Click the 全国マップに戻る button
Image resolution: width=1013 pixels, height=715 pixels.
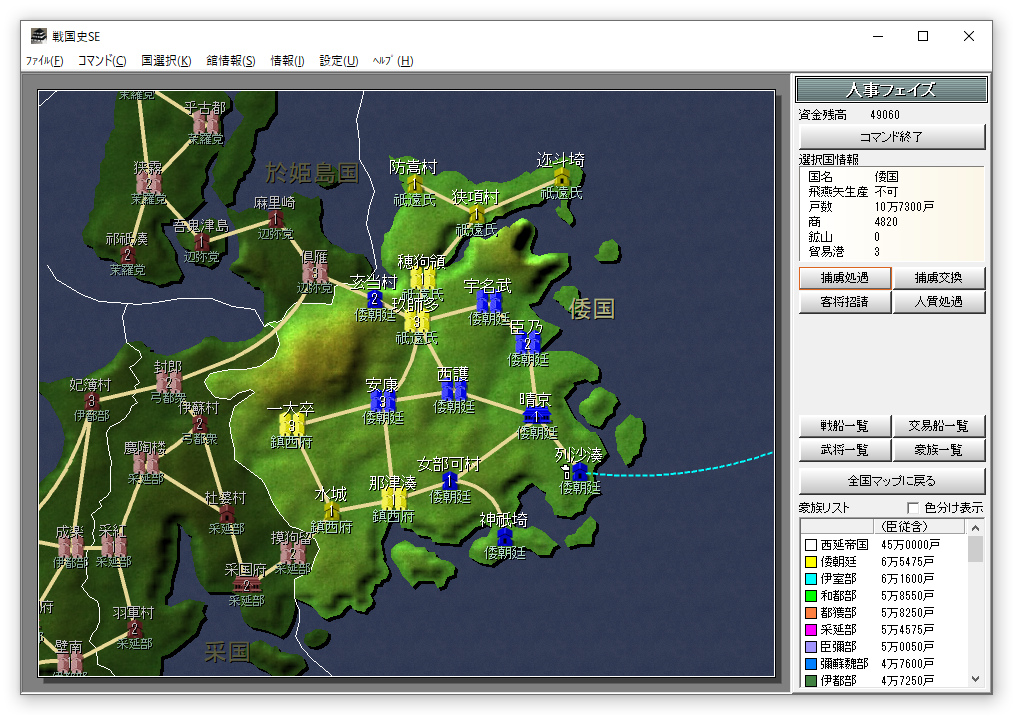[x=892, y=480]
